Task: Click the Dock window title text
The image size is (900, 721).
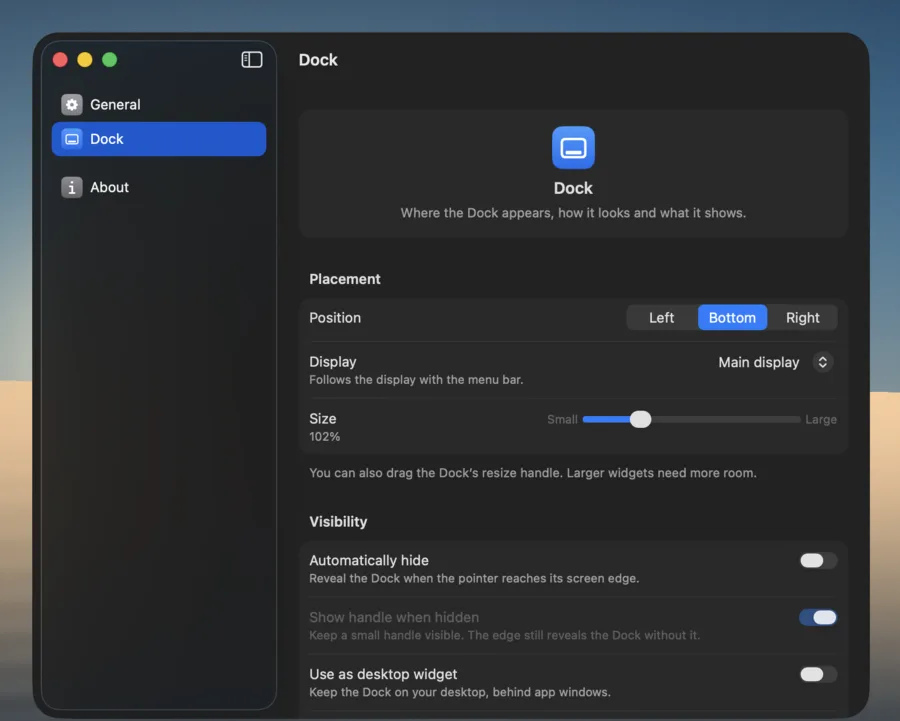Action: coord(318,60)
